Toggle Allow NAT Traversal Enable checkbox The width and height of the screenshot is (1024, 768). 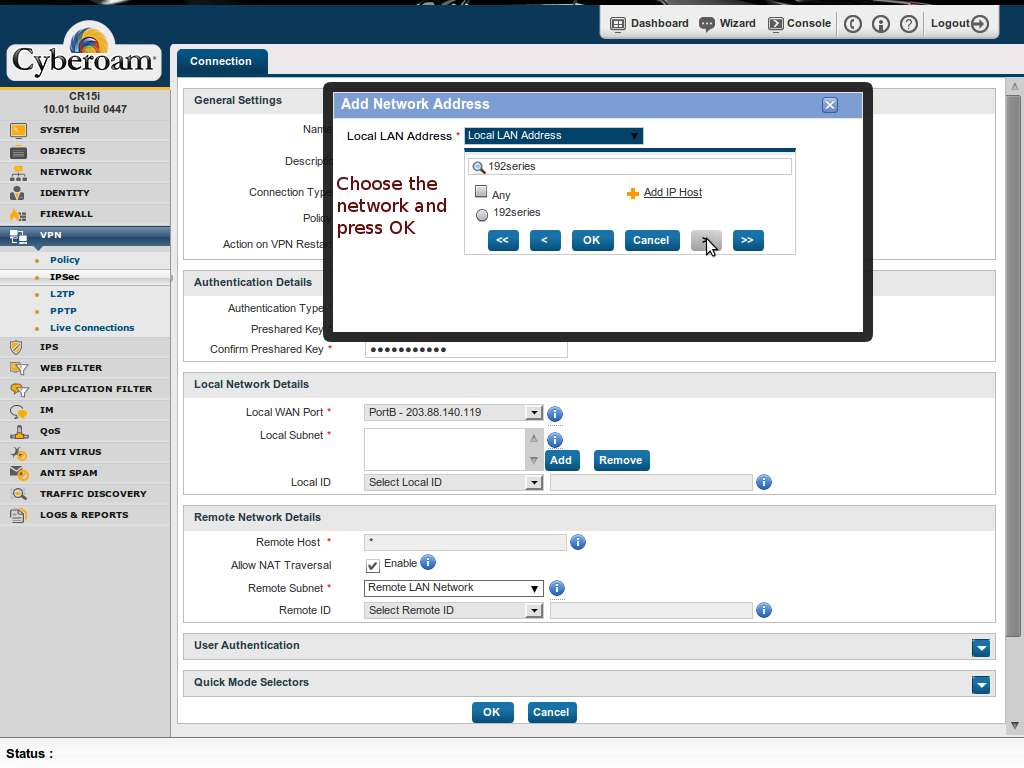coord(373,566)
